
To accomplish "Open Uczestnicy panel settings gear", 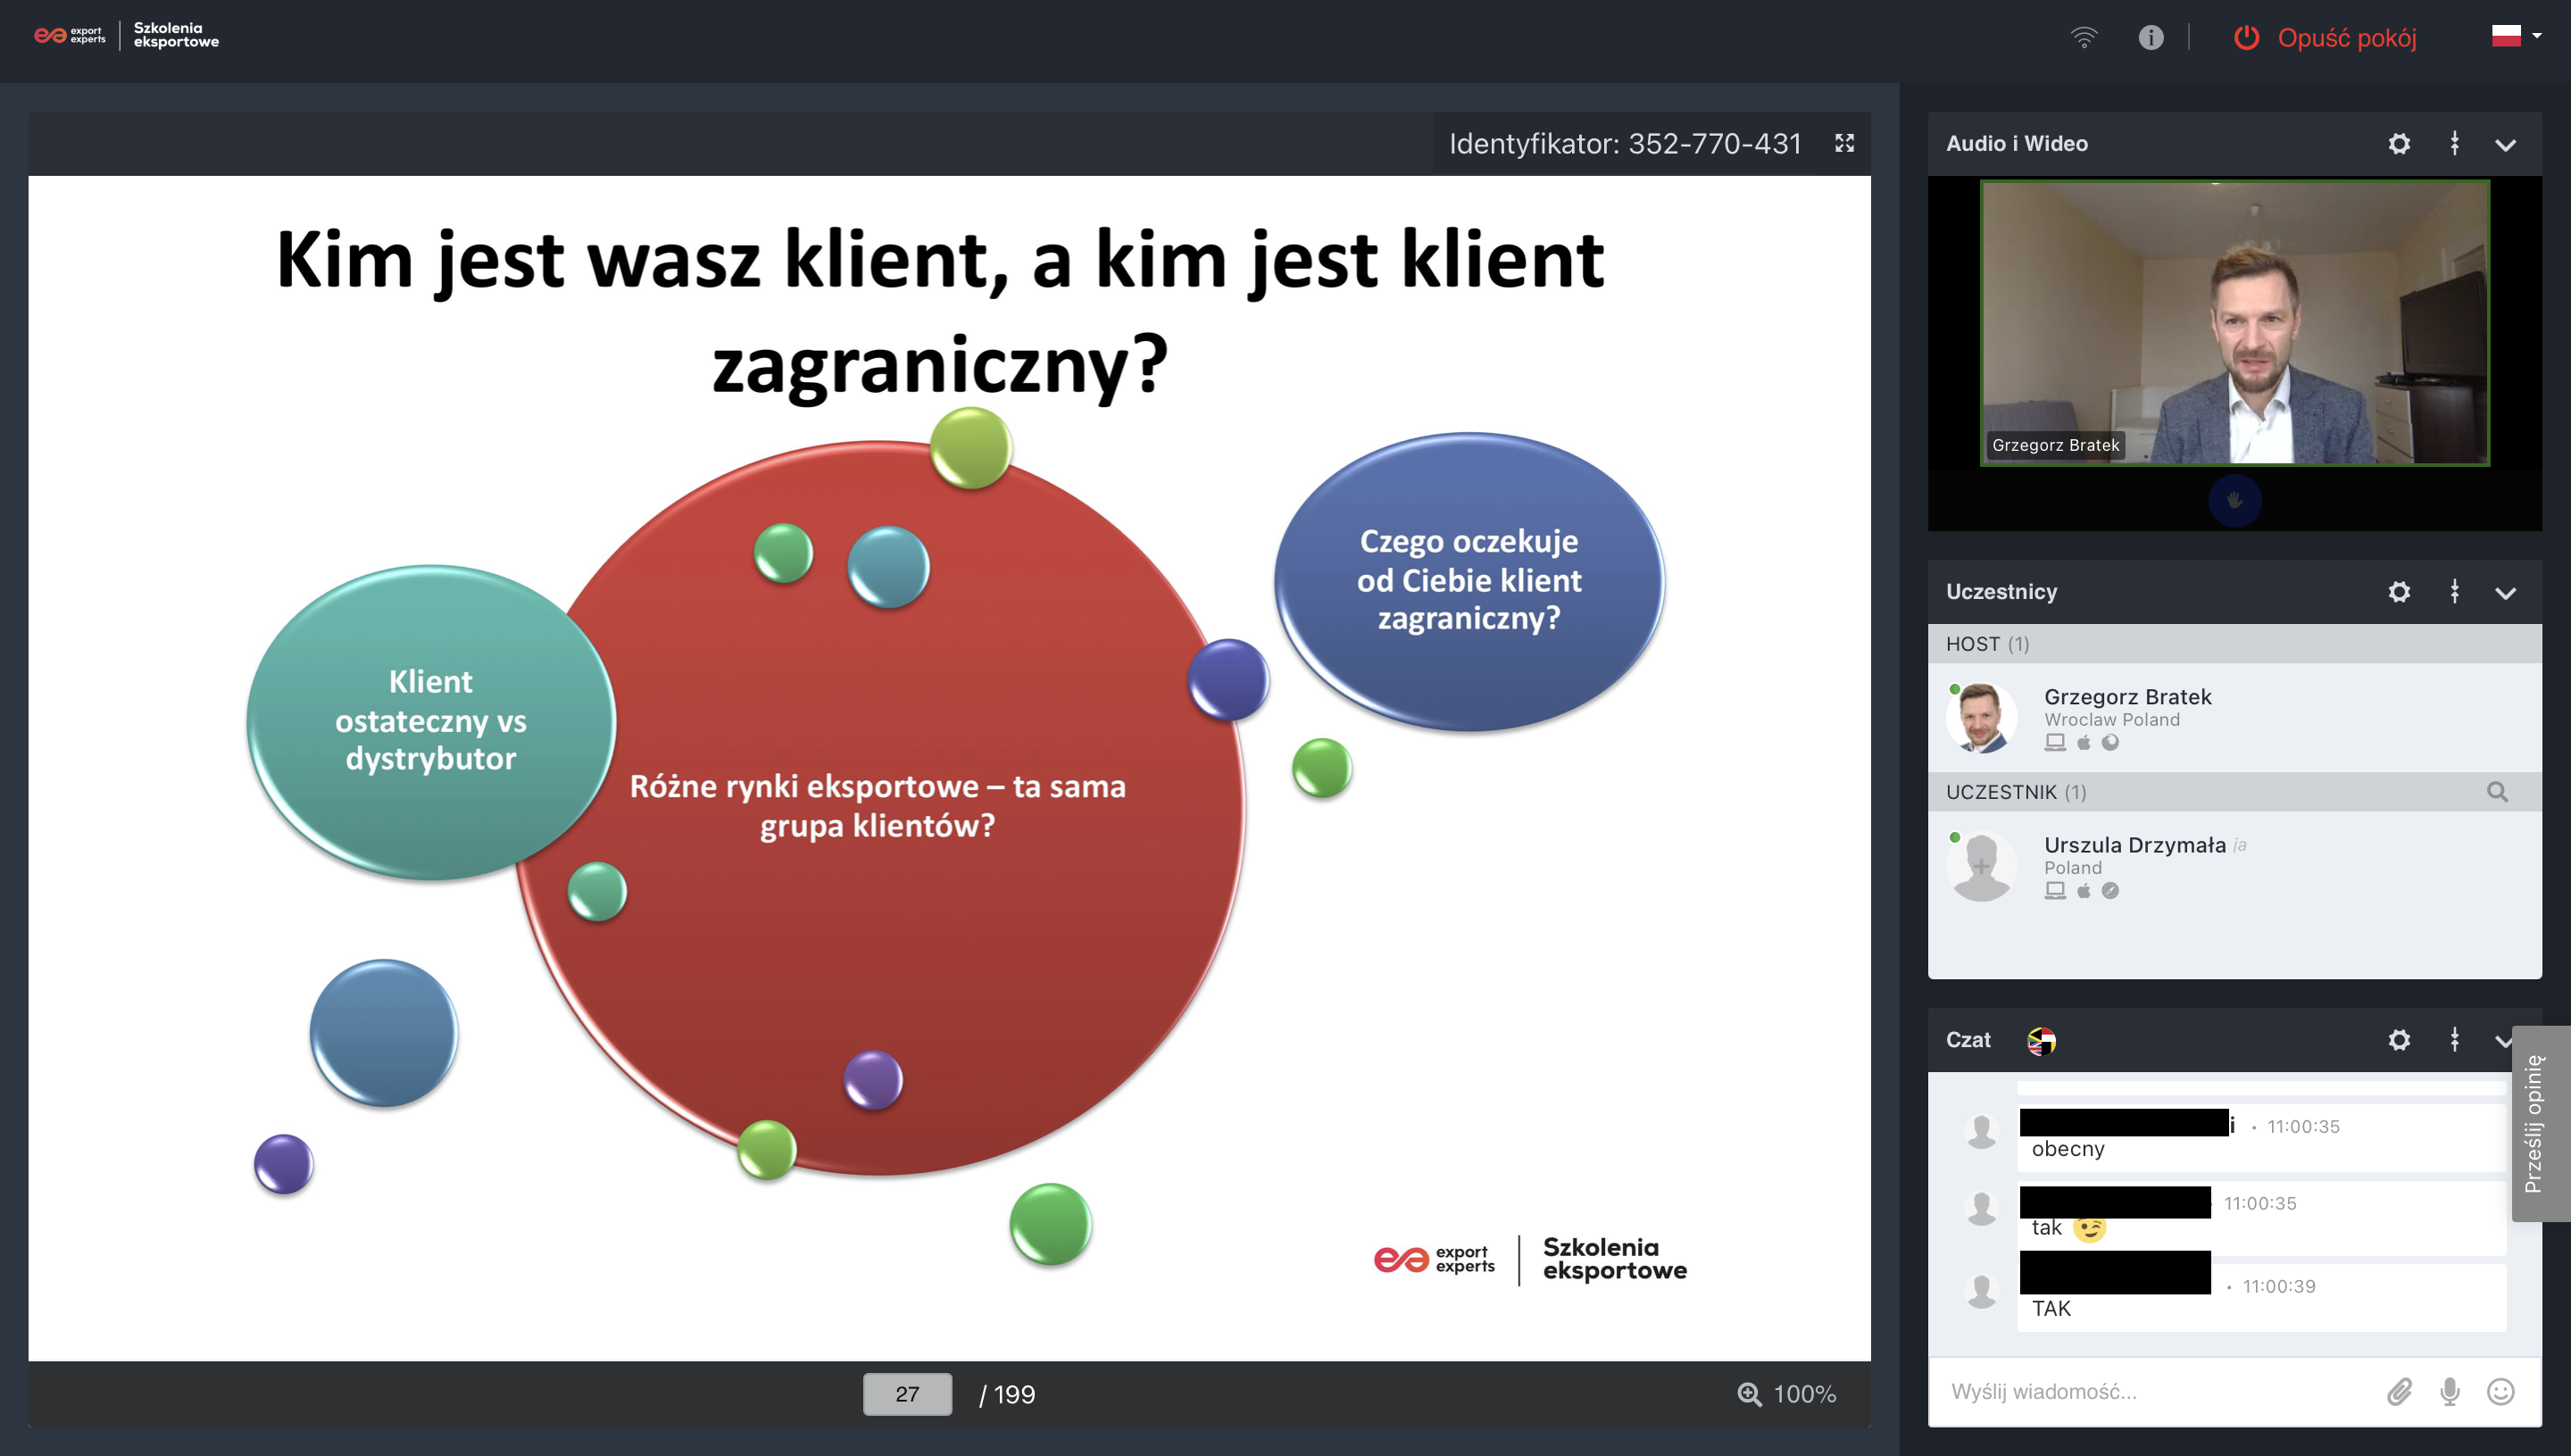I will (x=2398, y=592).
